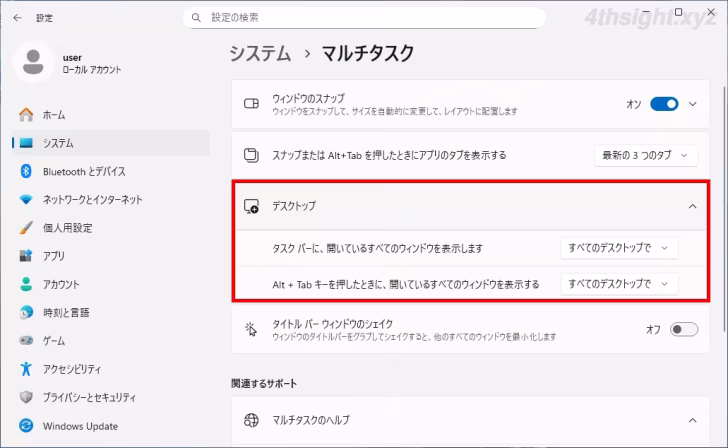
Task: Click the Gaming controller icon
Action: tap(26, 341)
